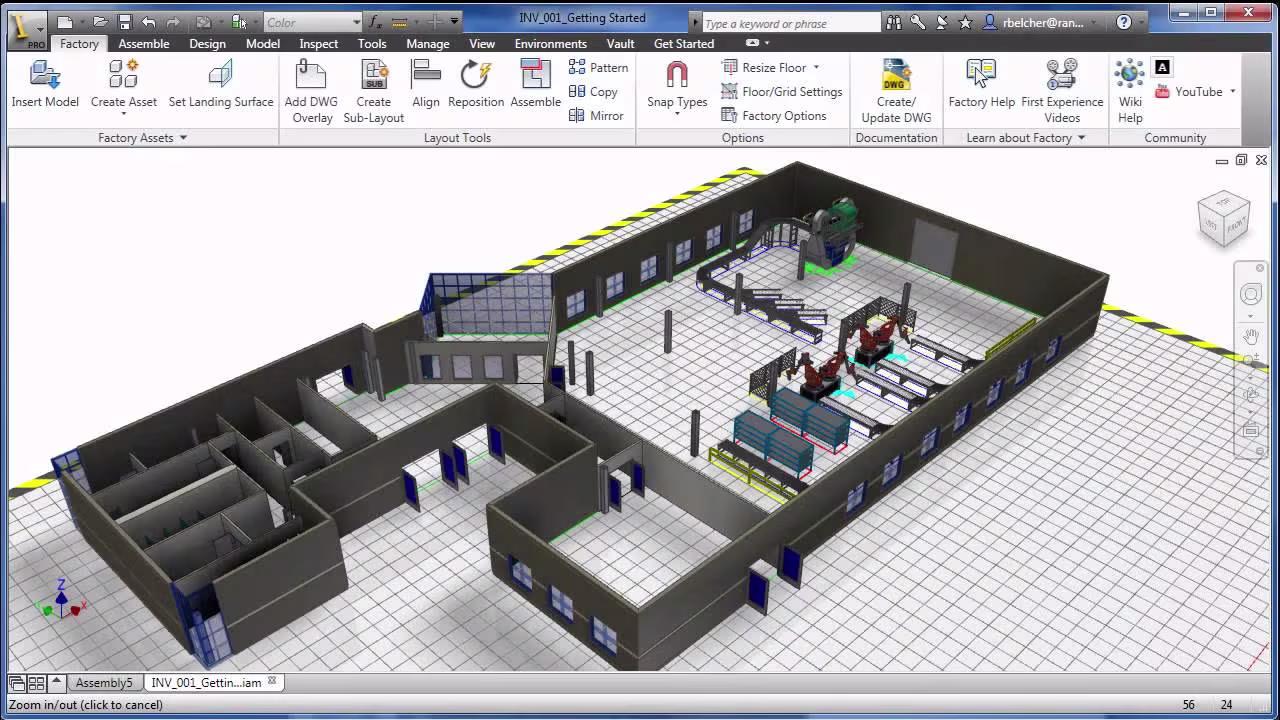Click the binoculars search icon

[894, 22]
